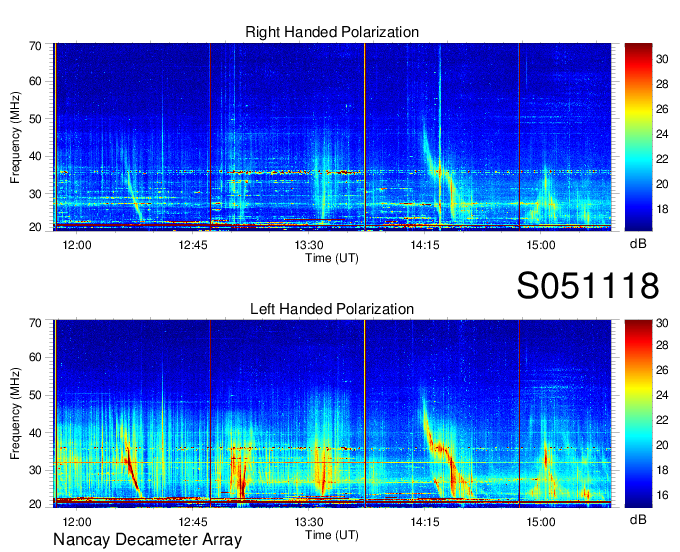Click the 50 MHz tick on Left Handed frequency axis
The height and width of the screenshot is (552, 680).
point(35,395)
